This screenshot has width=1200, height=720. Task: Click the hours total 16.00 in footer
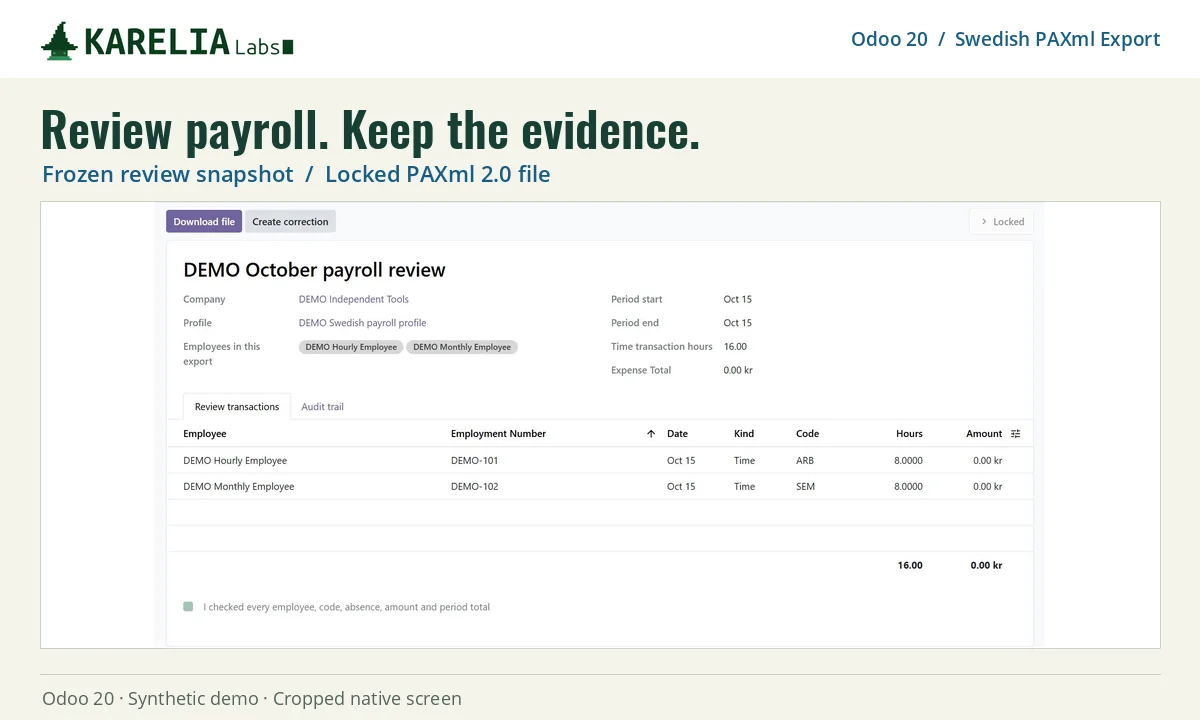coord(910,565)
